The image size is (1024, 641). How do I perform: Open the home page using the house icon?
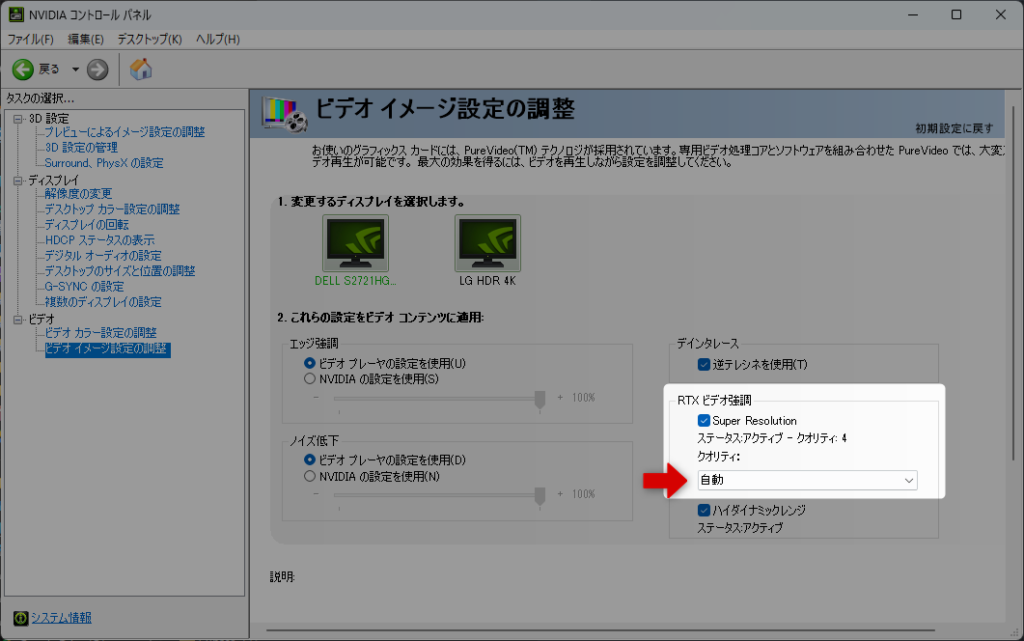click(x=141, y=69)
